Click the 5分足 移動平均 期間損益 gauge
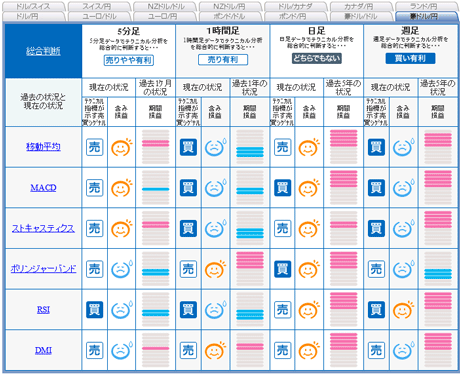Screen dimensions: 460x375 point(155,147)
